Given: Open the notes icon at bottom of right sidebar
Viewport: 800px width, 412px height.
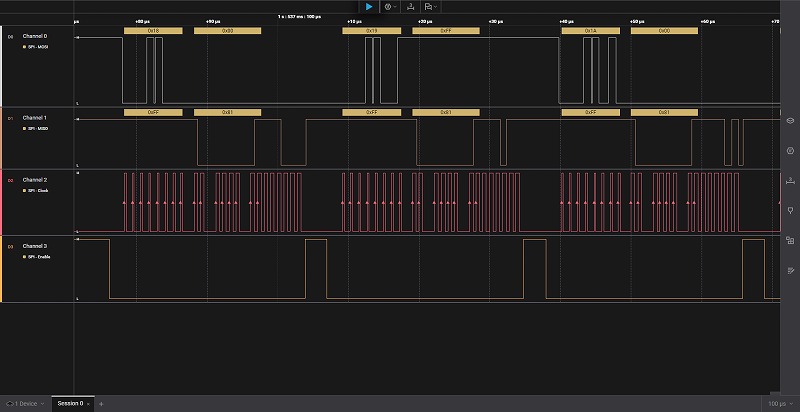Looking at the screenshot, I should point(790,270).
